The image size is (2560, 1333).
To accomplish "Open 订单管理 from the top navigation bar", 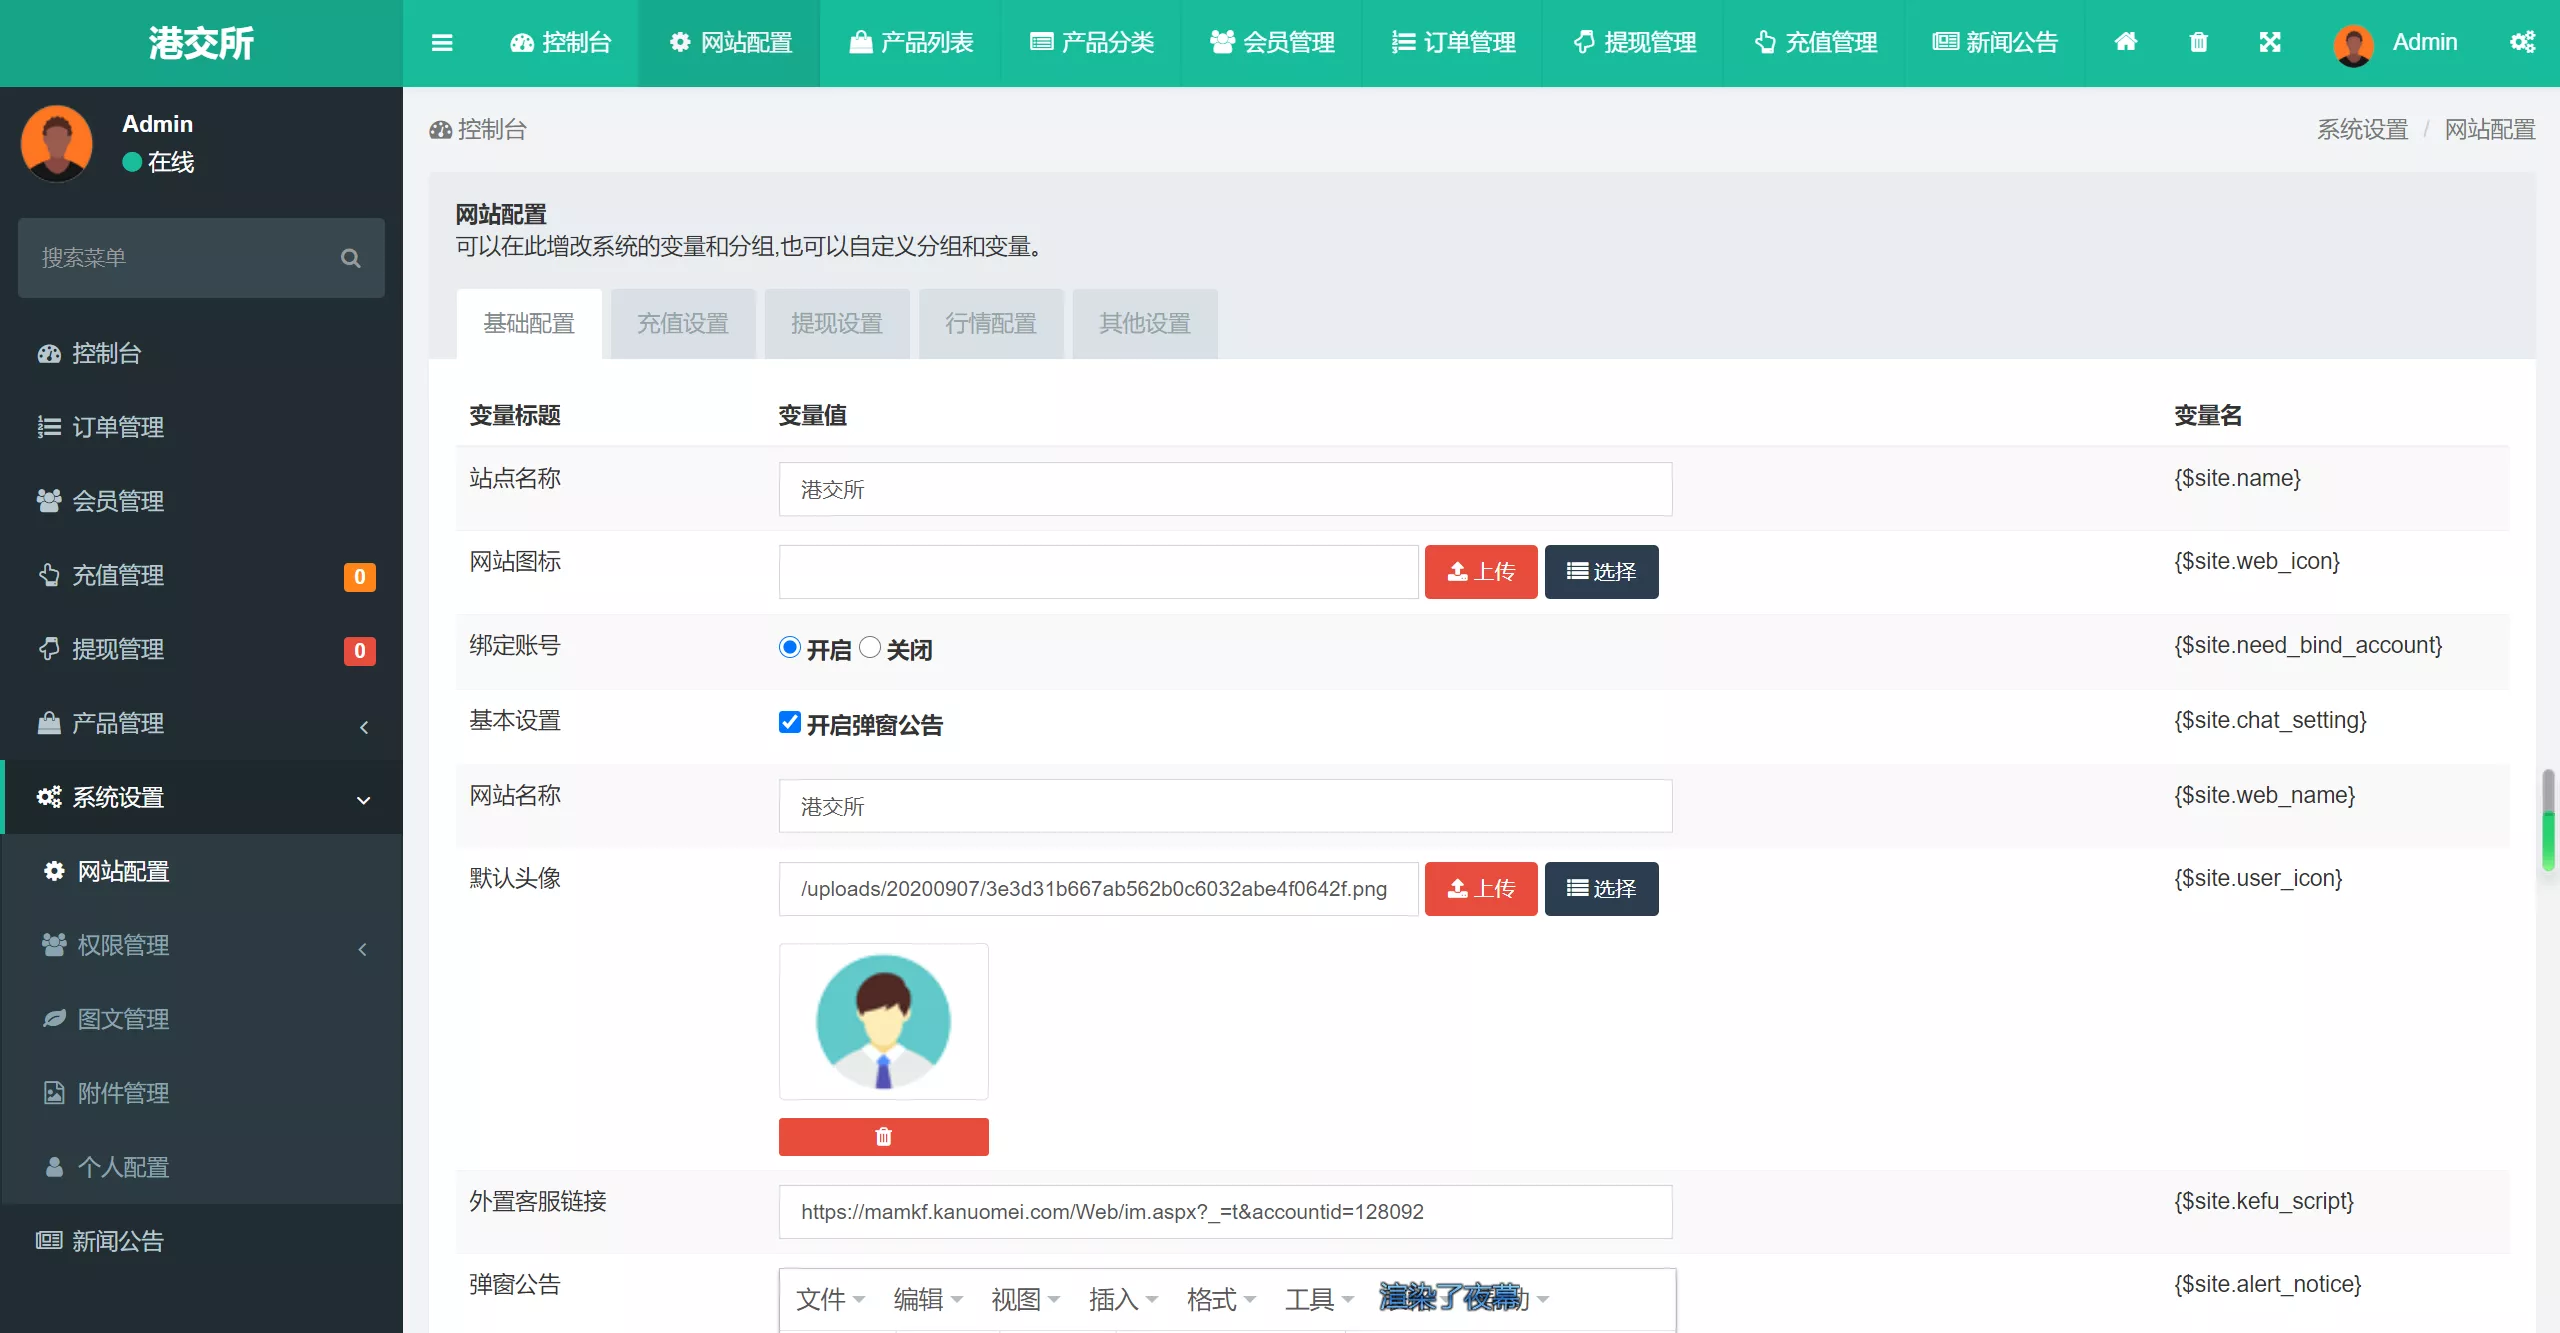I will click(1452, 43).
